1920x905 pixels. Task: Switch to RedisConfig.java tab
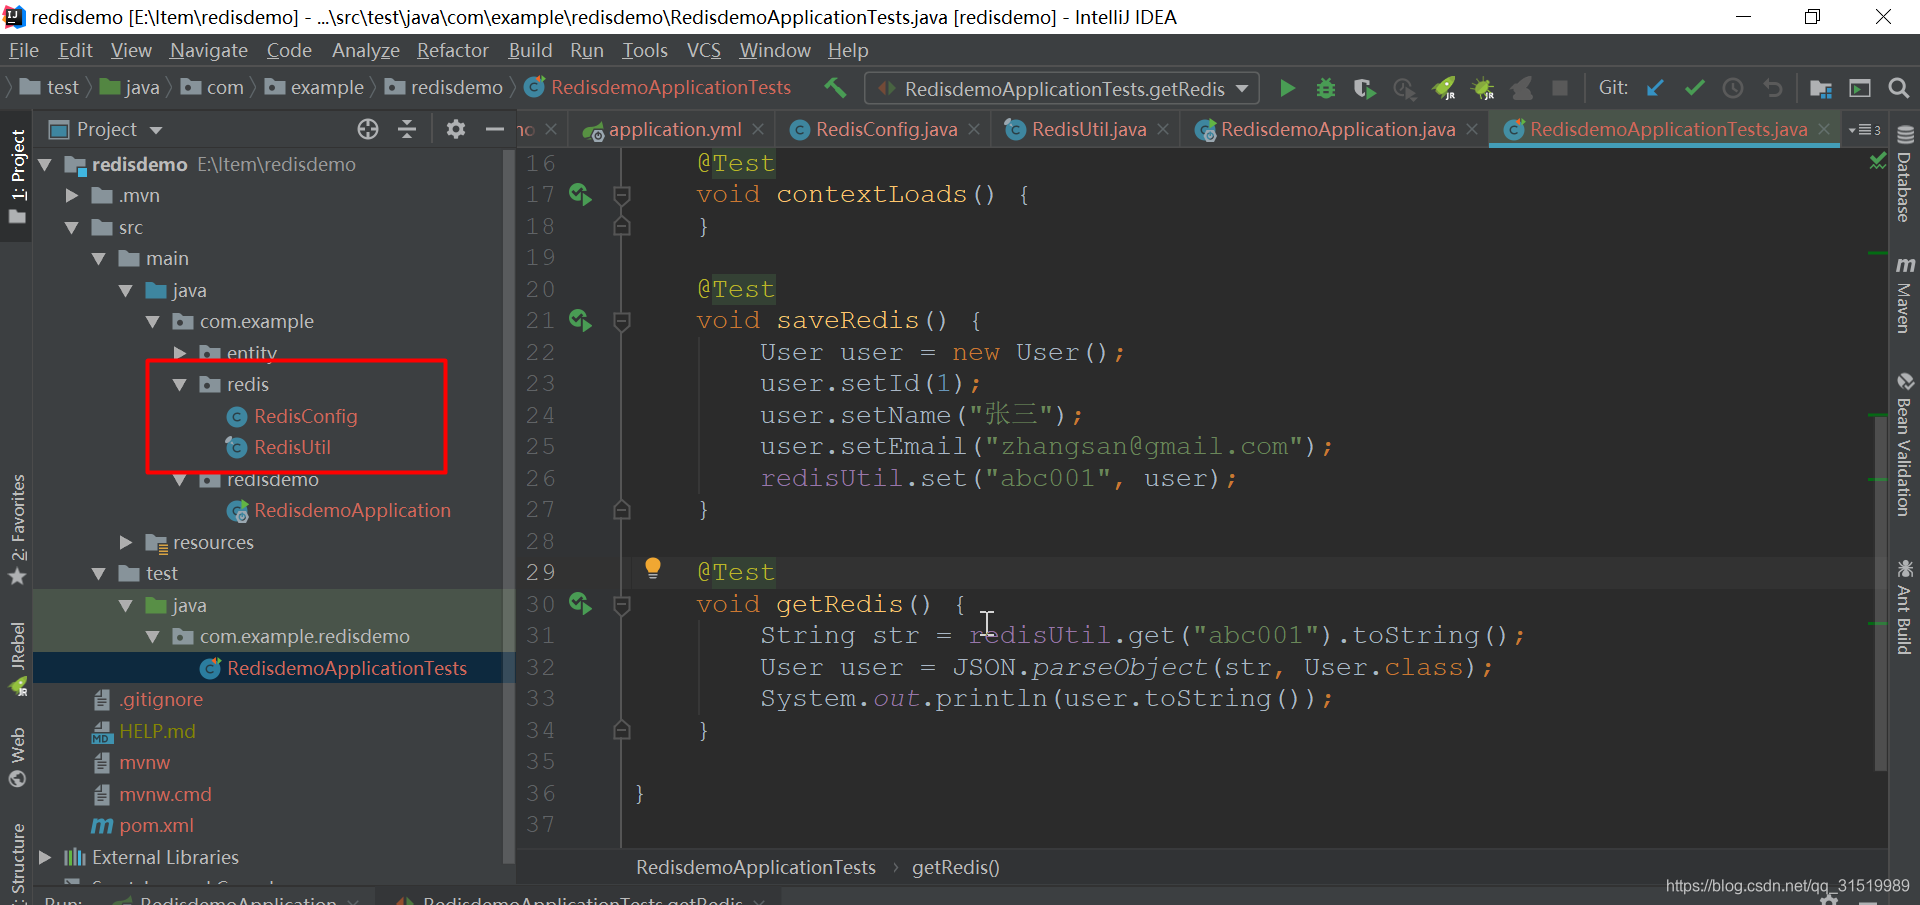click(x=885, y=129)
